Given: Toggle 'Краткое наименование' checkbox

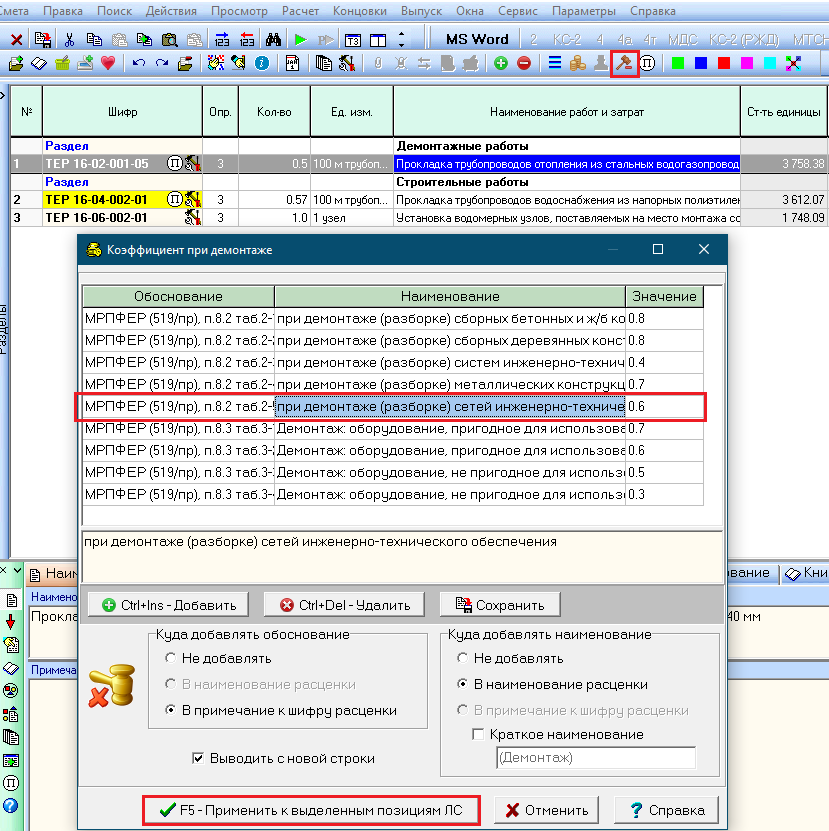Looking at the screenshot, I should (478, 734).
